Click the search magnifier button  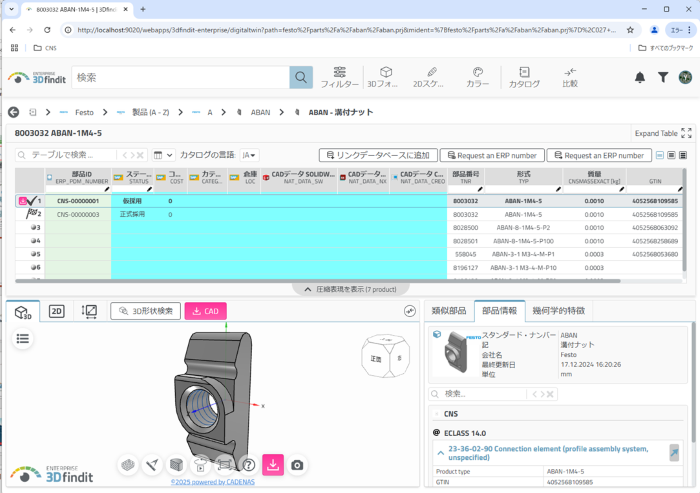click(301, 77)
